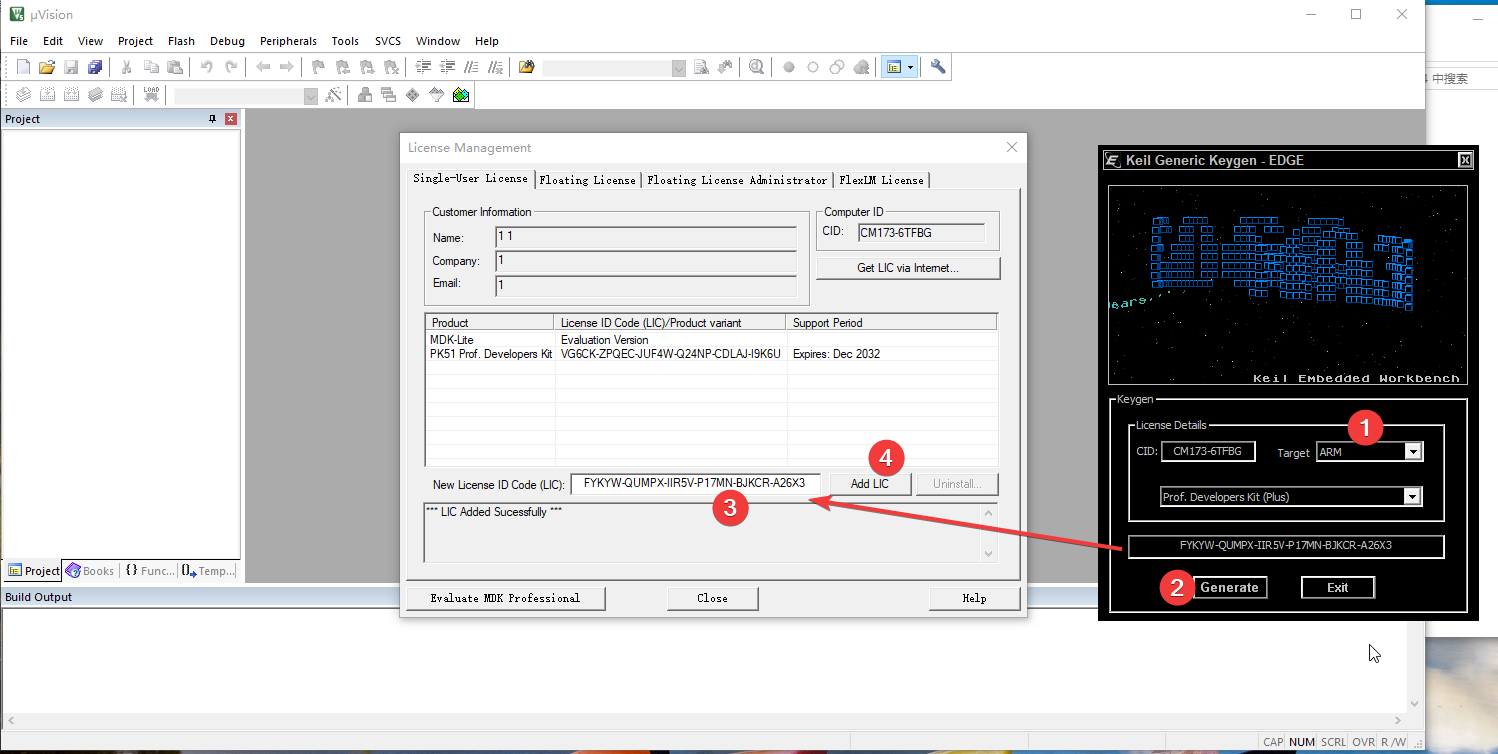Cut selection using scissors icon

126,67
